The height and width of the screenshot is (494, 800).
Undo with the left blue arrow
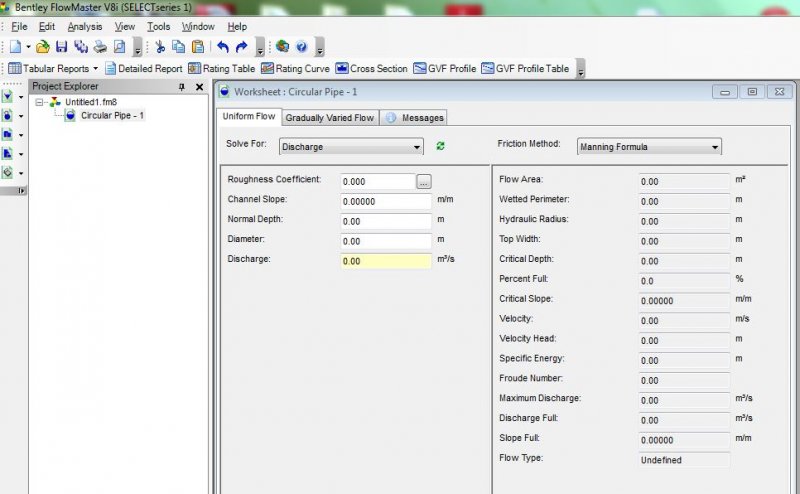(223, 47)
